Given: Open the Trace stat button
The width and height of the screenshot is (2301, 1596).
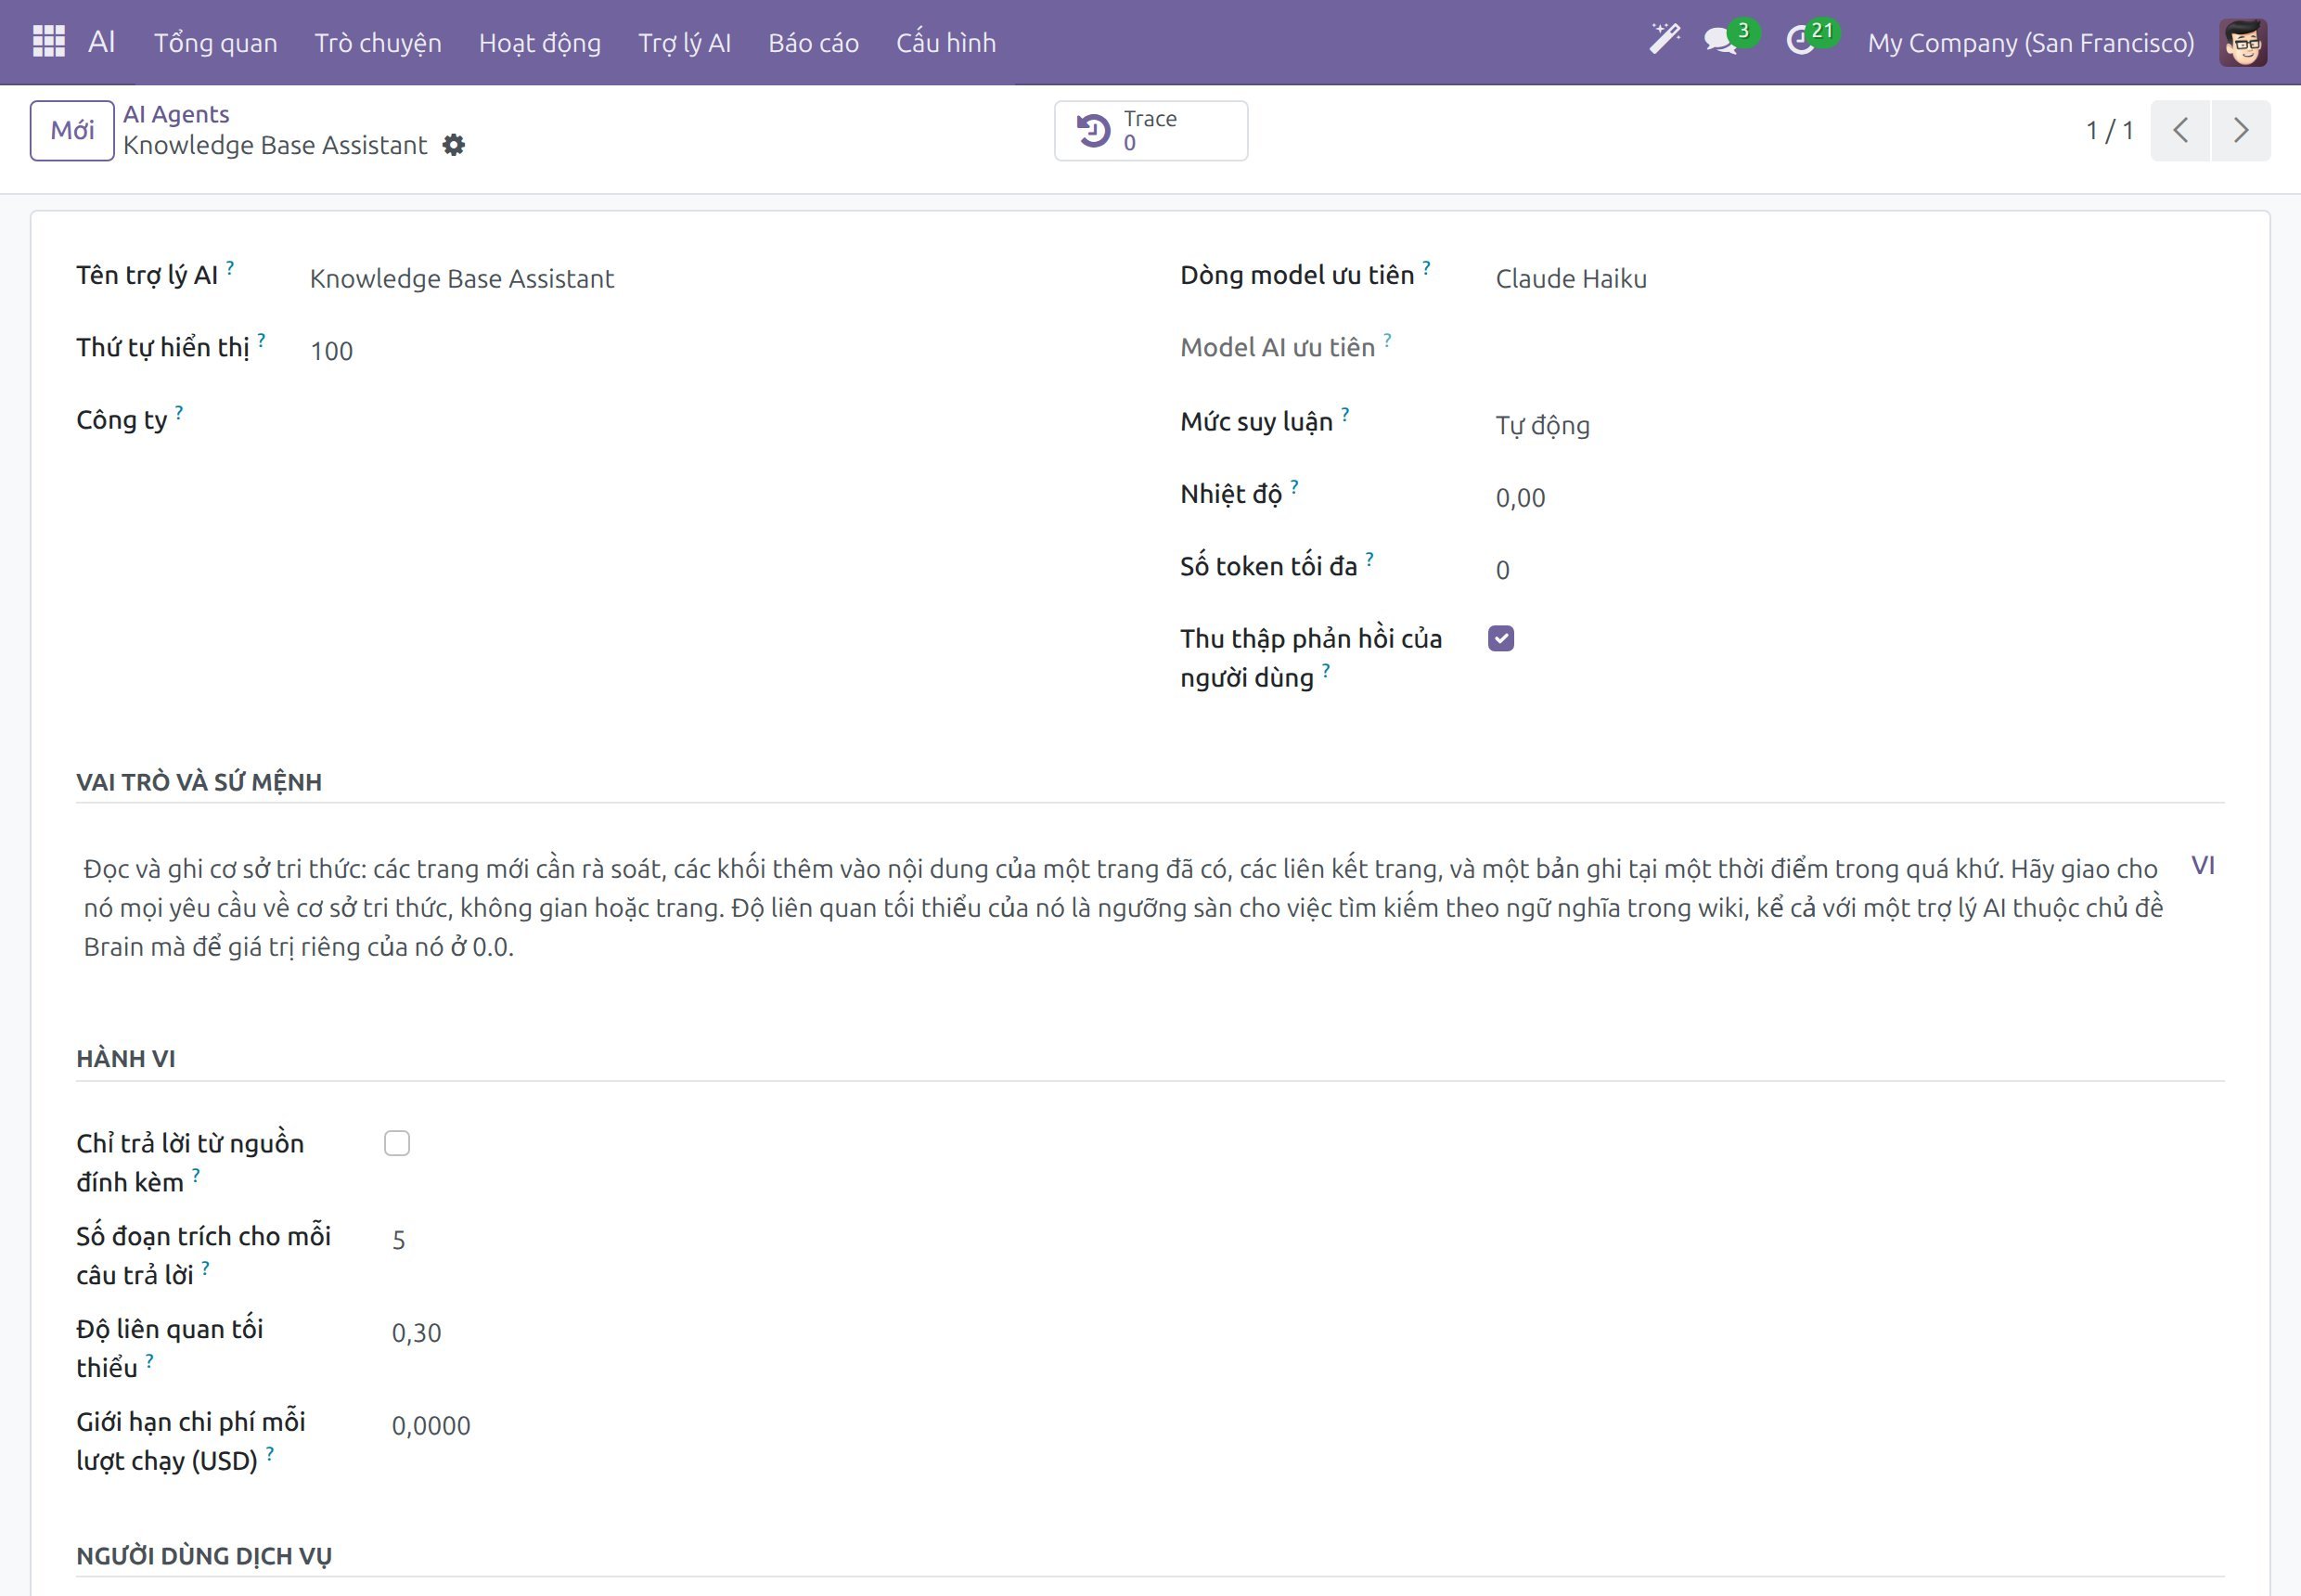Looking at the screenshot, I should click(1151, 130).
